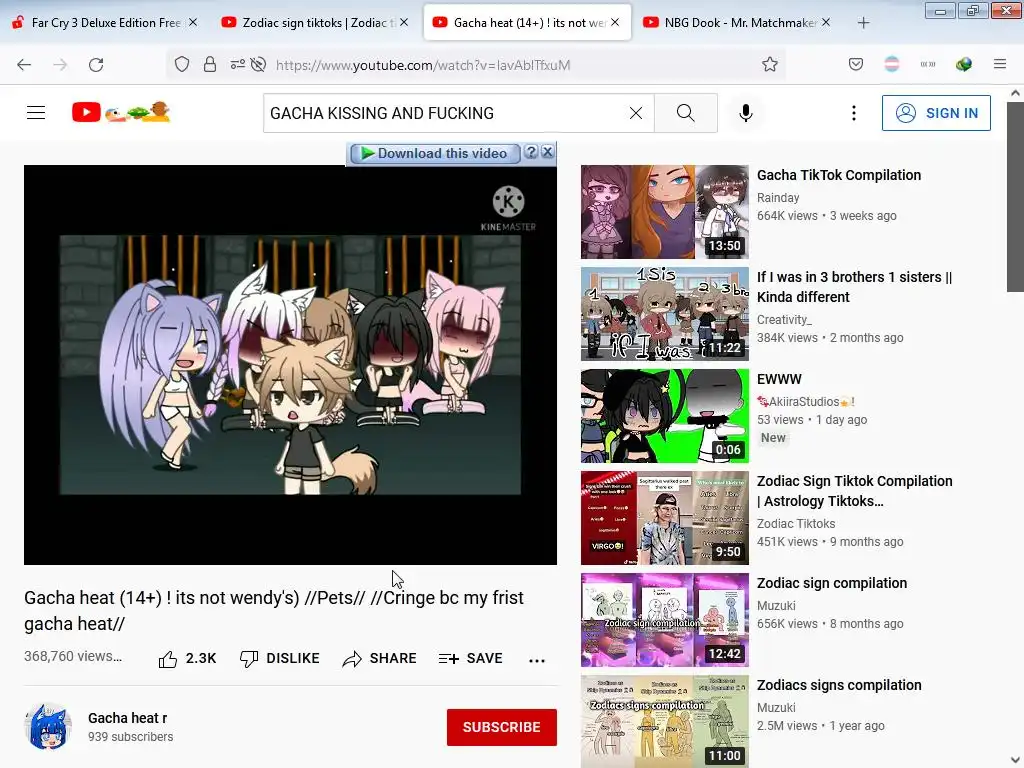Click the 12:42 Zodiac sign thumbnail
1024x768 pixels.
click(665, 620)
